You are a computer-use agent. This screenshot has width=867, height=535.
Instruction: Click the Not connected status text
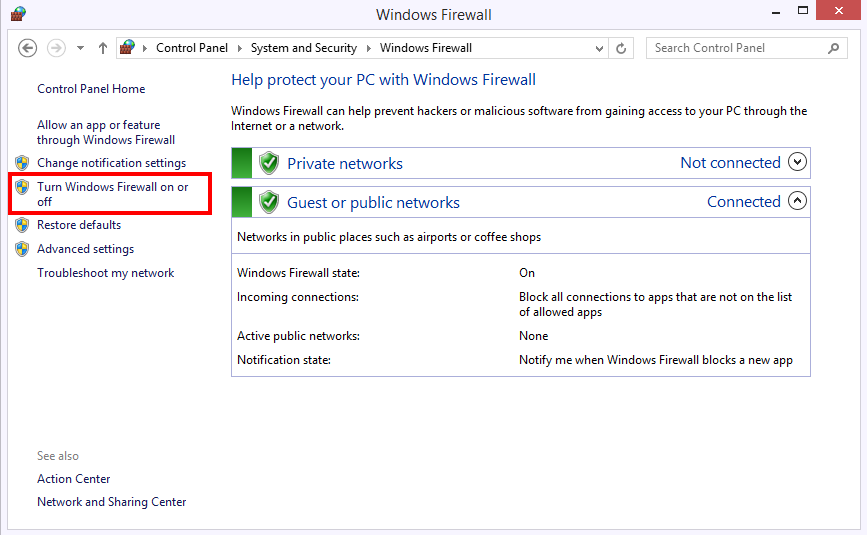tap(730, 162)
